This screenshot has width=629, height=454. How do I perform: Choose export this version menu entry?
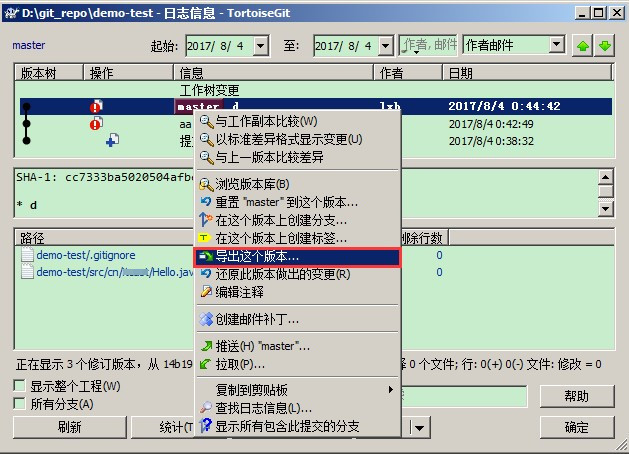click(x=297, y=256)
